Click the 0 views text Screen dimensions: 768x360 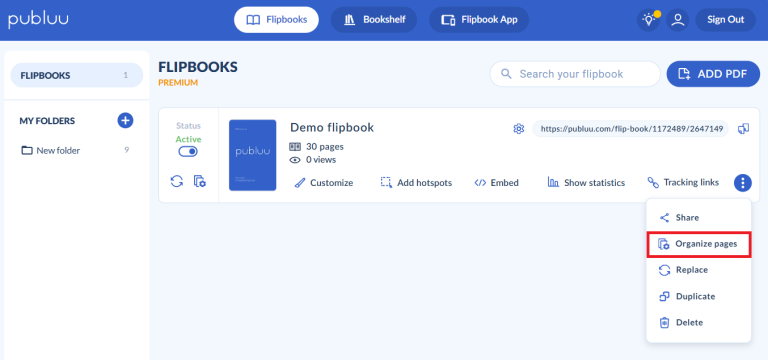[321, 160]
